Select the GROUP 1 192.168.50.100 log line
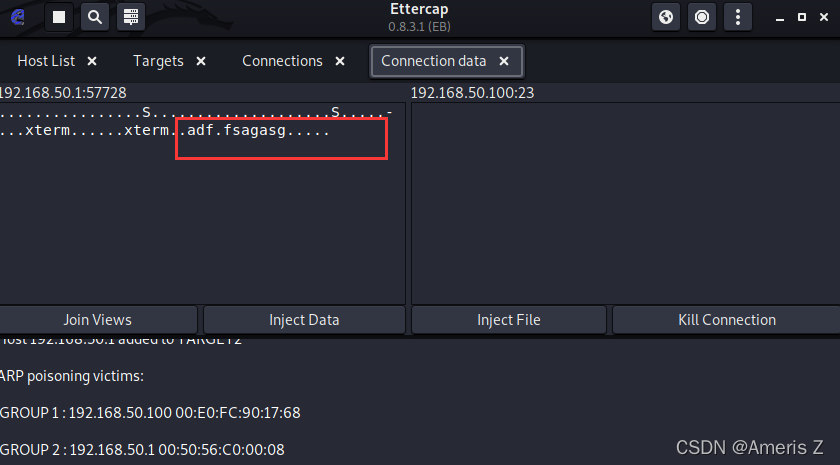The width and height of the screenshot is (840, 465). [x=150, y=412]
